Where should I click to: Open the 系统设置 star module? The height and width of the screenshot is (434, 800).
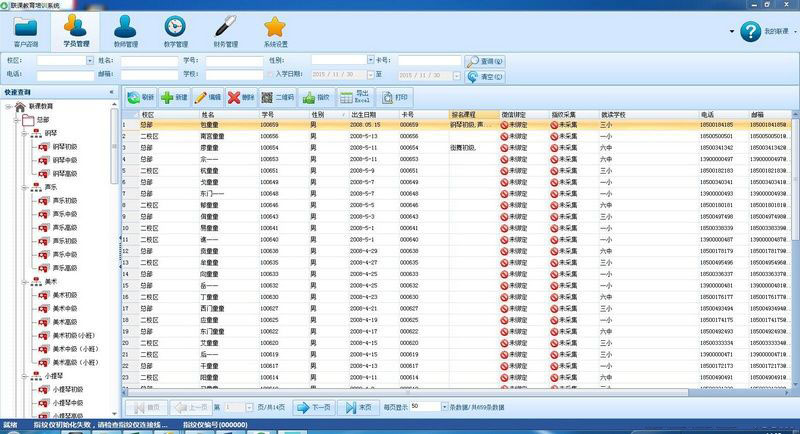pos(276,32)
